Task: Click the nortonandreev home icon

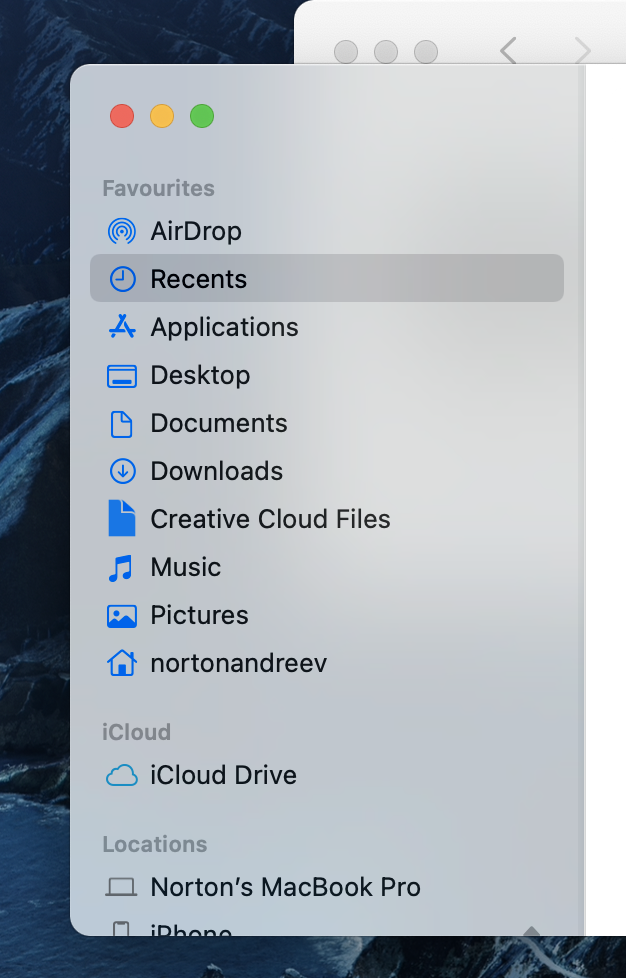Action: [122, 663]
